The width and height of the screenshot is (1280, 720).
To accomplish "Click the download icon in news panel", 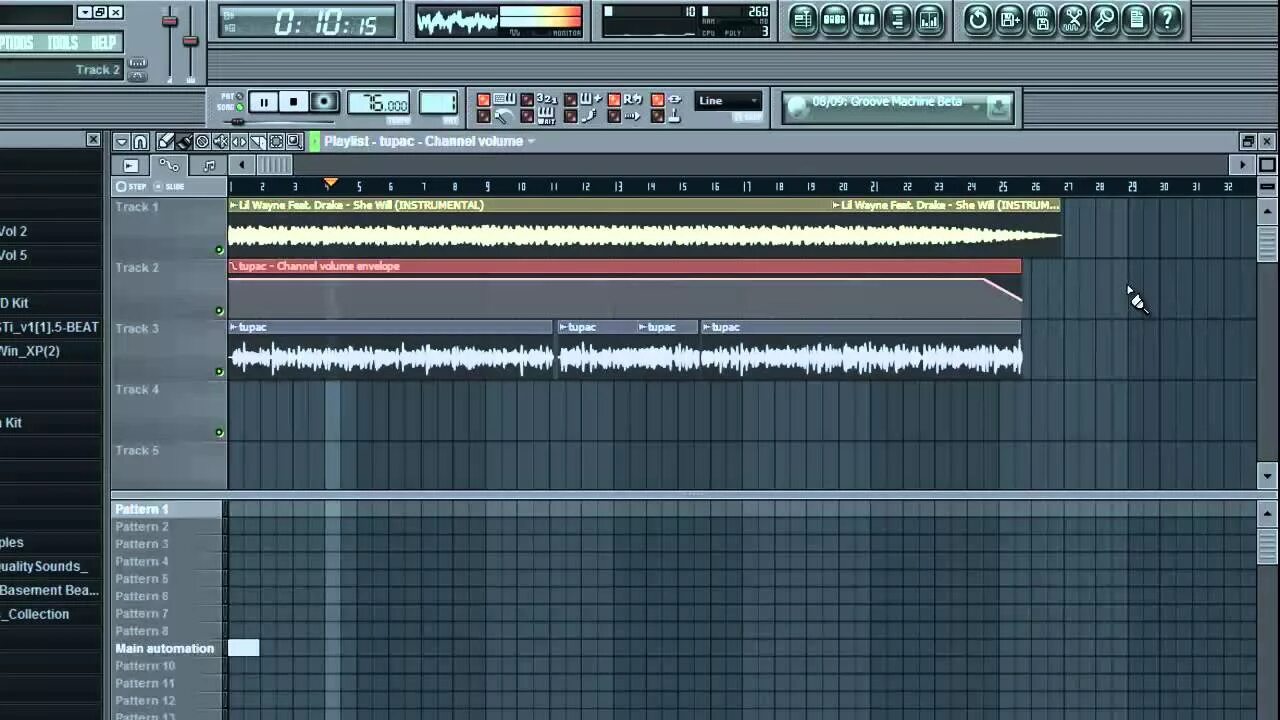I will pyautogui.click(x=998, y=107).
